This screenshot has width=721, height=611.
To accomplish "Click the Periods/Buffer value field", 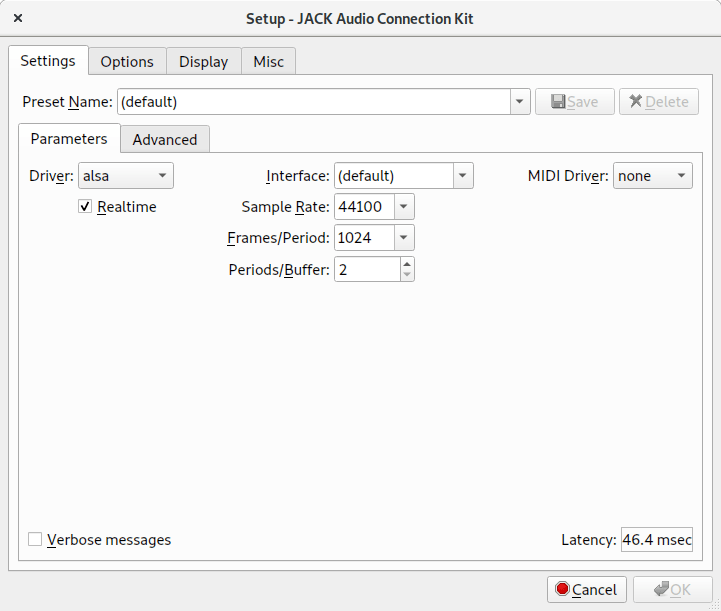I will point(367,269).
